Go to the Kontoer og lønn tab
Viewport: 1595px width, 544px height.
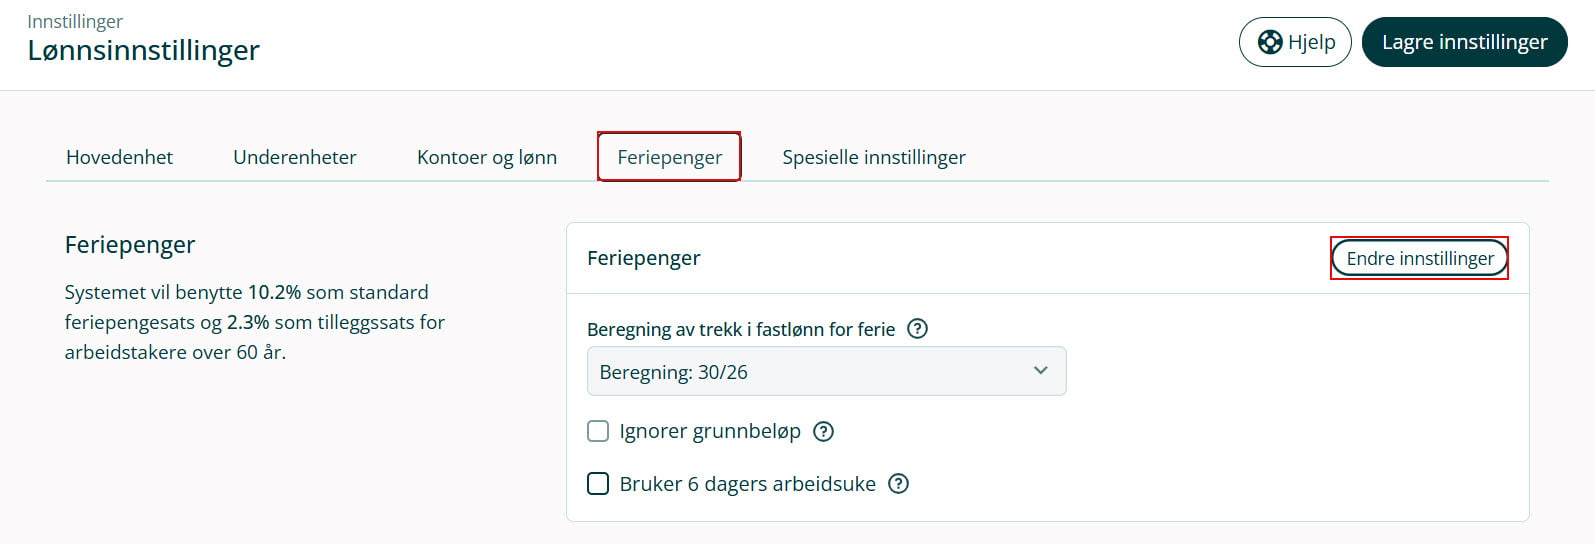pos(487,157)
